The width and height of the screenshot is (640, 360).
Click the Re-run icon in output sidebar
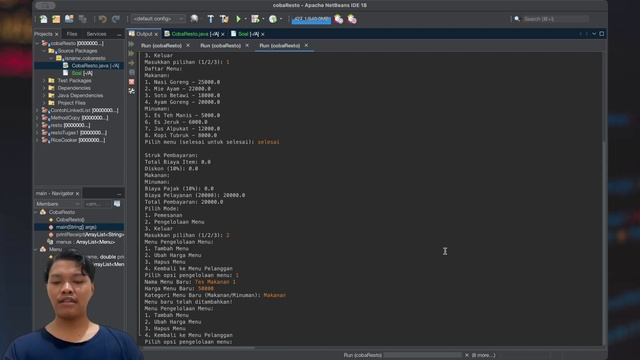[131, 44]
